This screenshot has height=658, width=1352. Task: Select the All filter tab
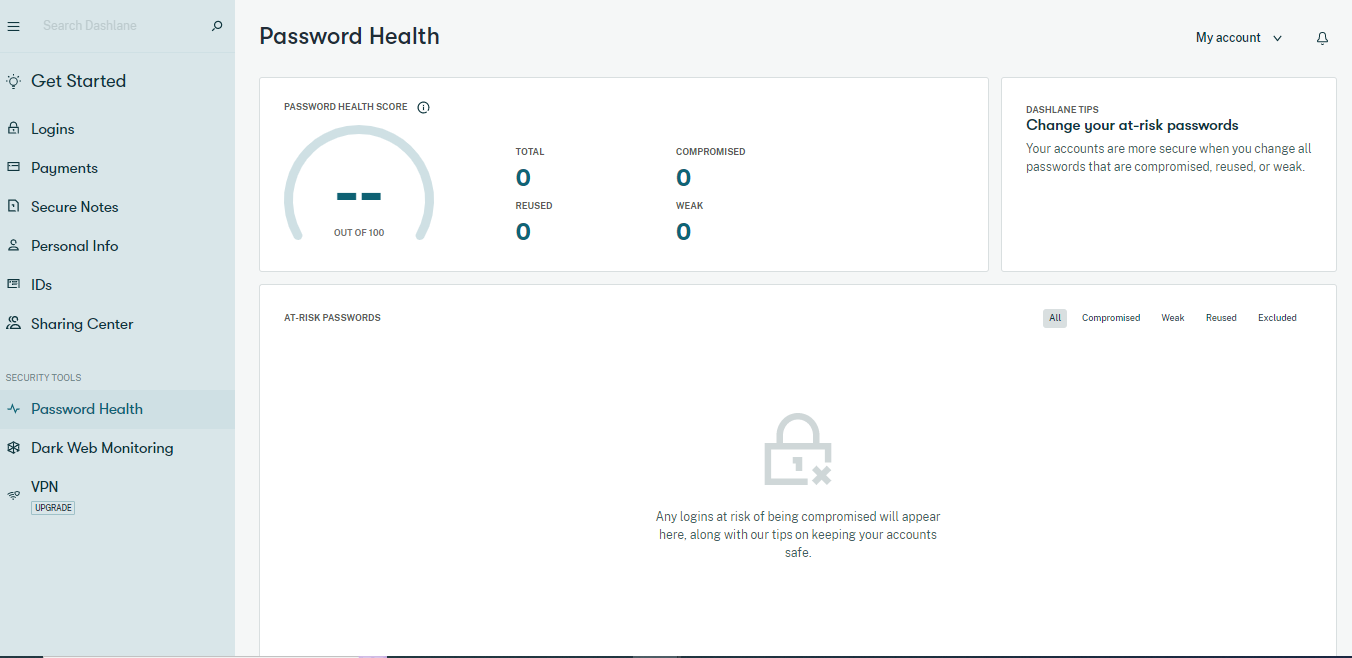pyautogui.click(x=1055, y=318)
